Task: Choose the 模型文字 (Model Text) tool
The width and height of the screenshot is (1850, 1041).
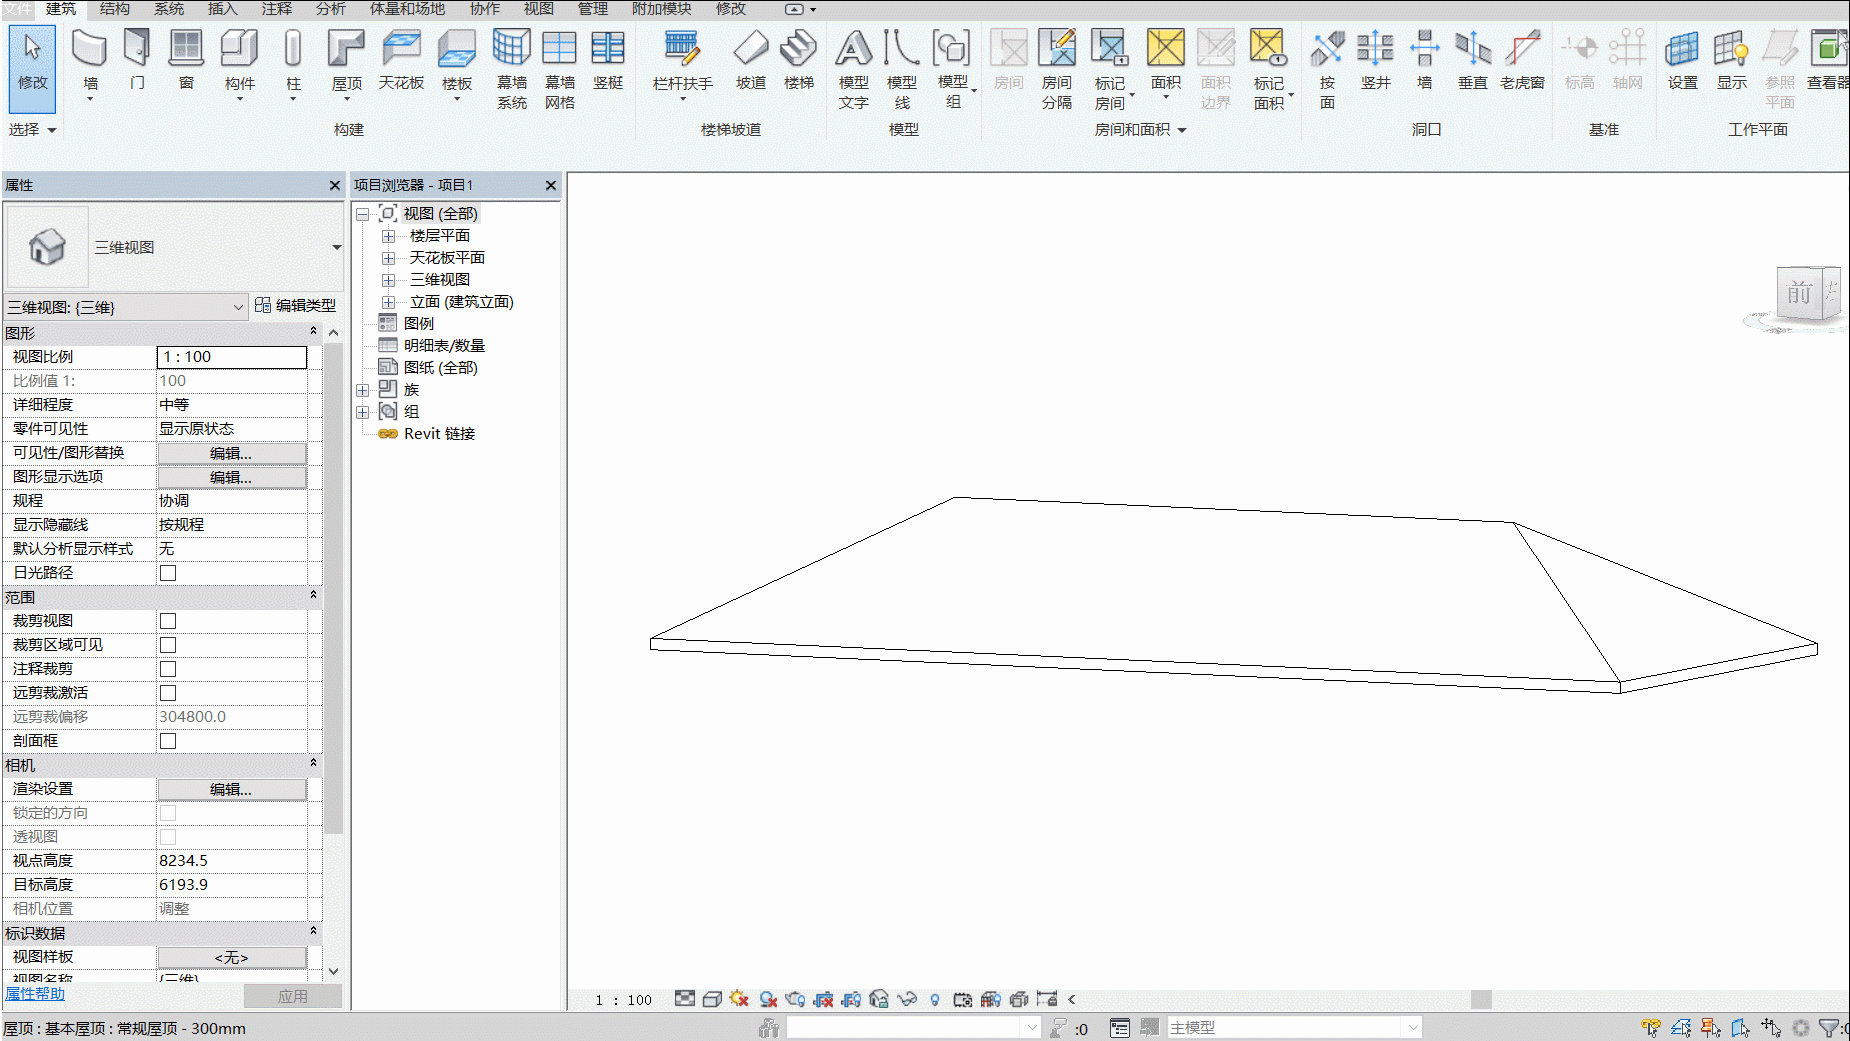Action: 853,68
